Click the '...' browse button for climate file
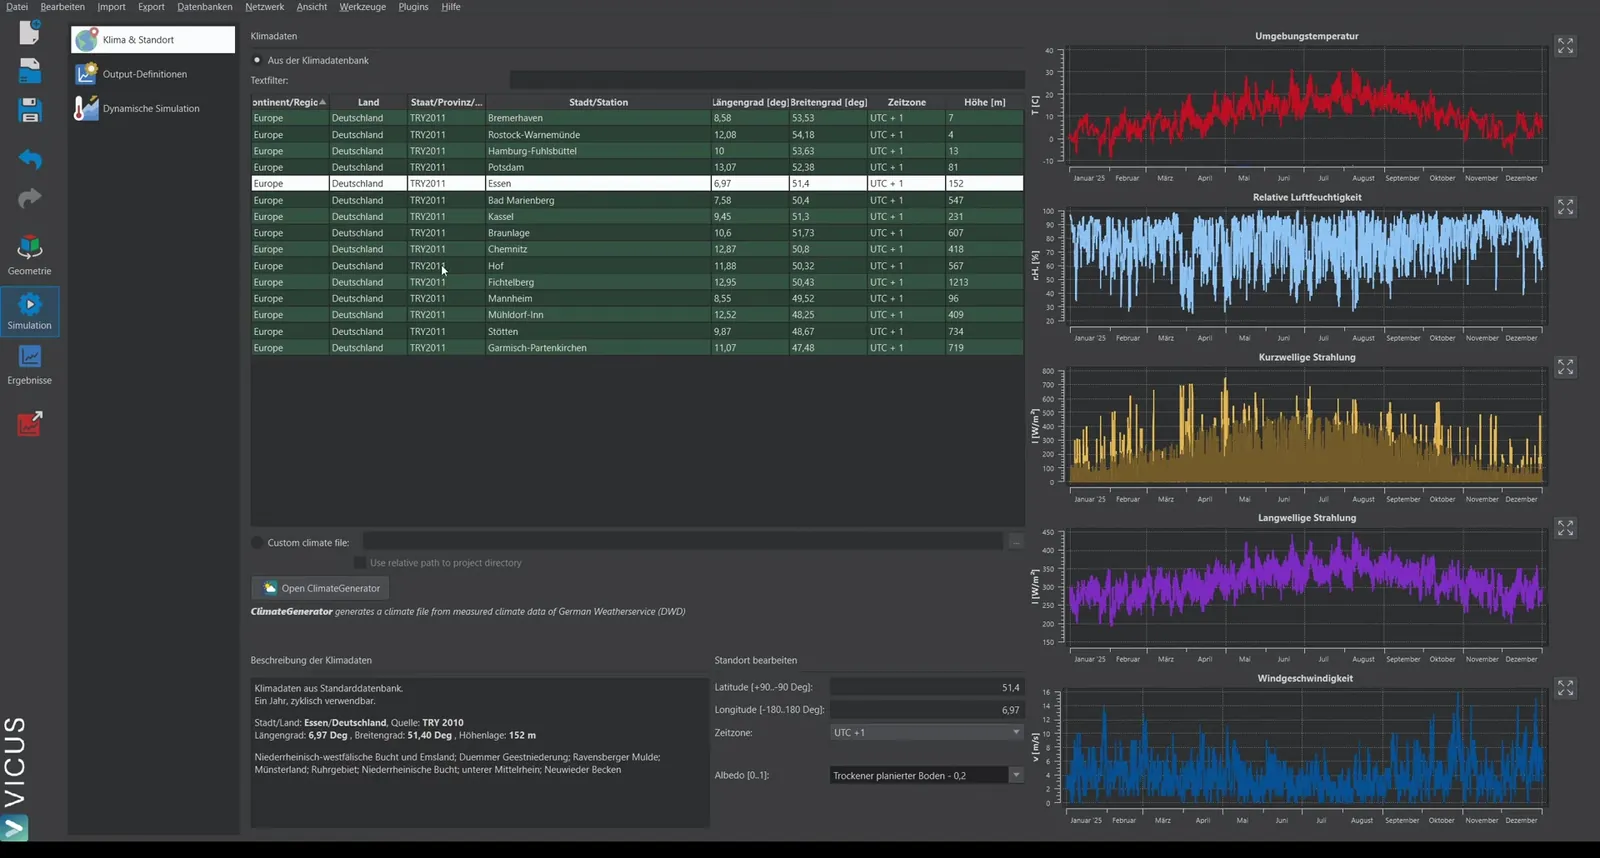 tap(1016, 543)
